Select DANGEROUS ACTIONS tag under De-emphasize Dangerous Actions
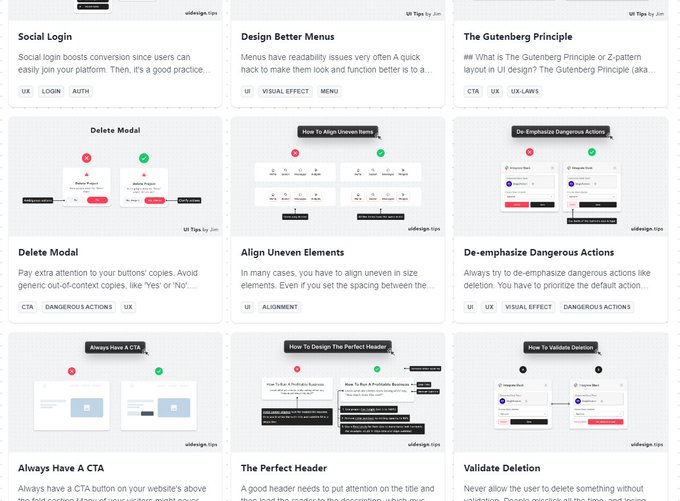This screenshot has width=680, height=501. 597,307
